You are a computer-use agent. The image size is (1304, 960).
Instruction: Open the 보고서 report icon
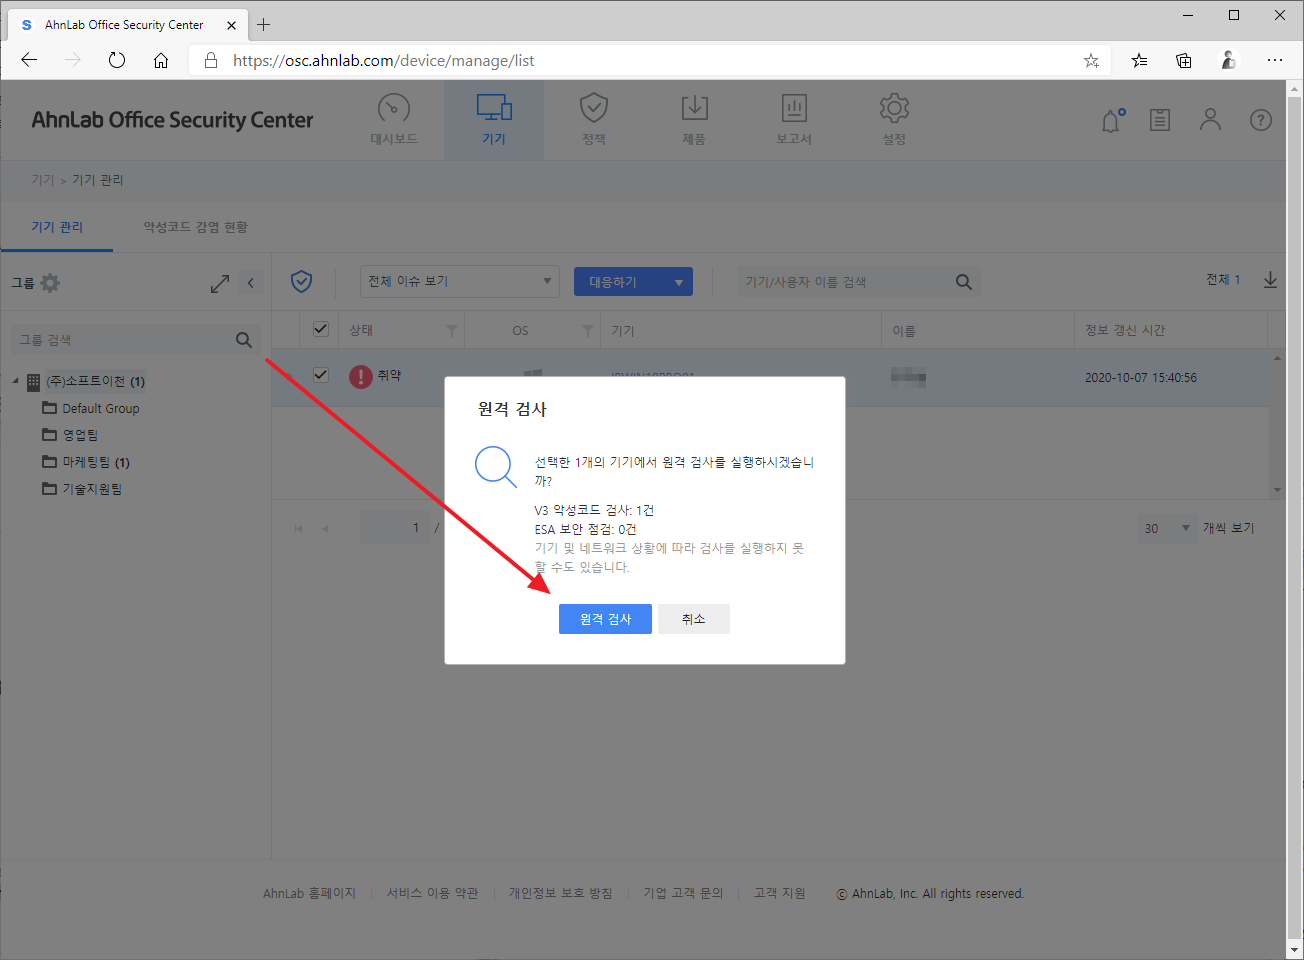point(794,108)
